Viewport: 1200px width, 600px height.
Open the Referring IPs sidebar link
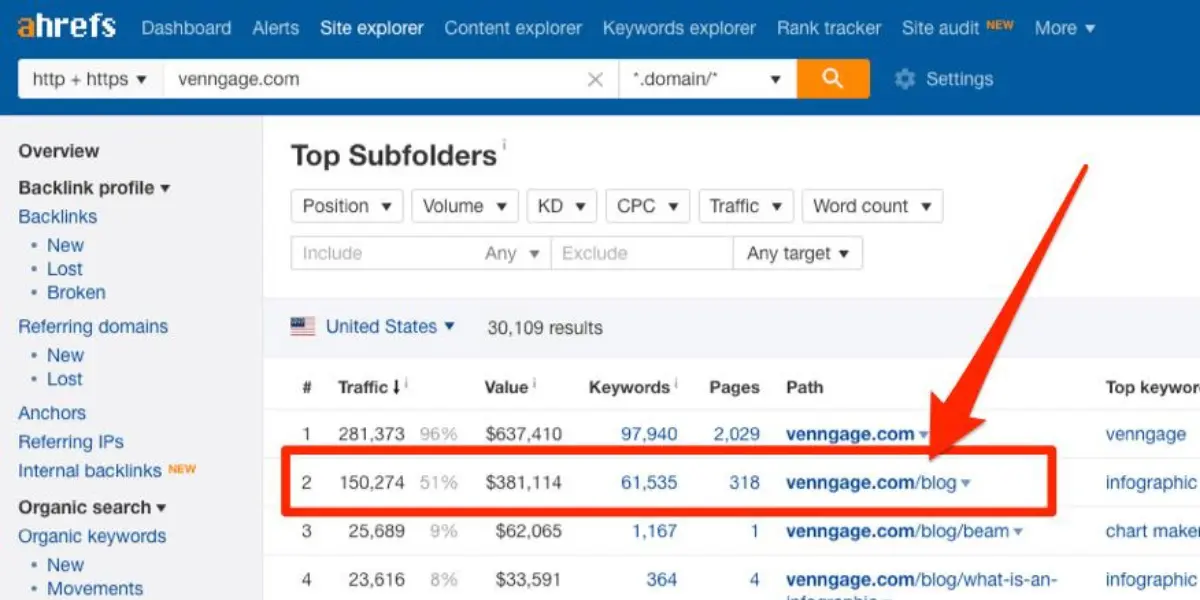click(71, 442)
